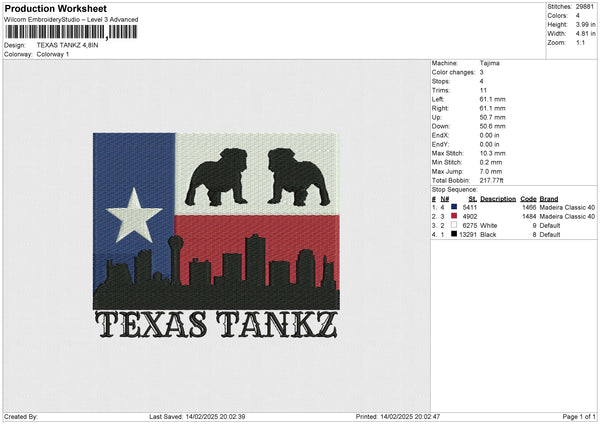Click the right bulldog silhouette
Image resolution: width=600 pixels, height=424 pixels.
299,175
